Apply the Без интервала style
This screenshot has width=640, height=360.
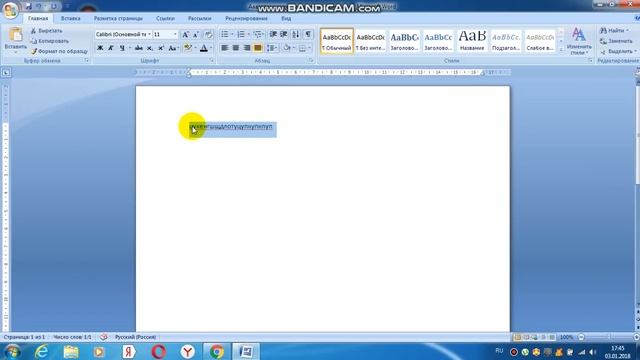(x=370, y=41)
